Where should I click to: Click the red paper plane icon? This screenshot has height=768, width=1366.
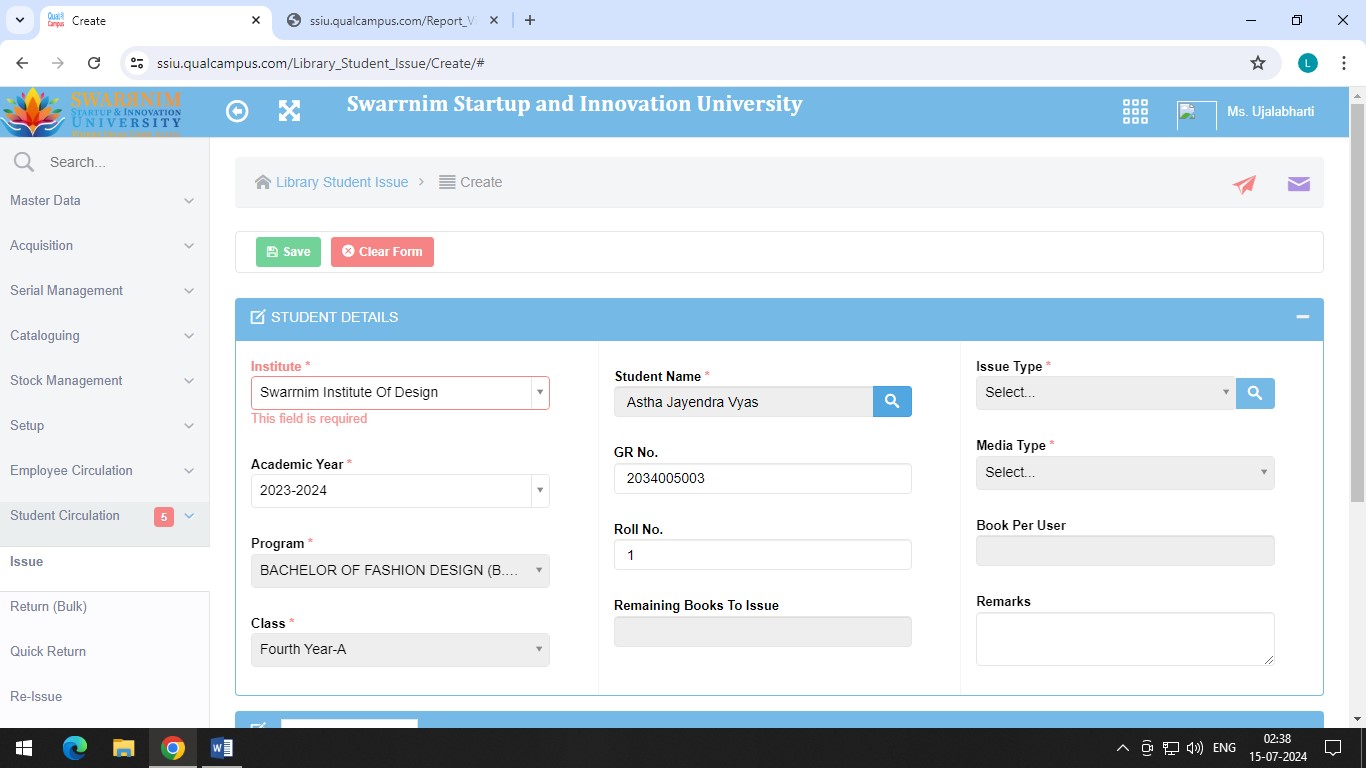1244,184
